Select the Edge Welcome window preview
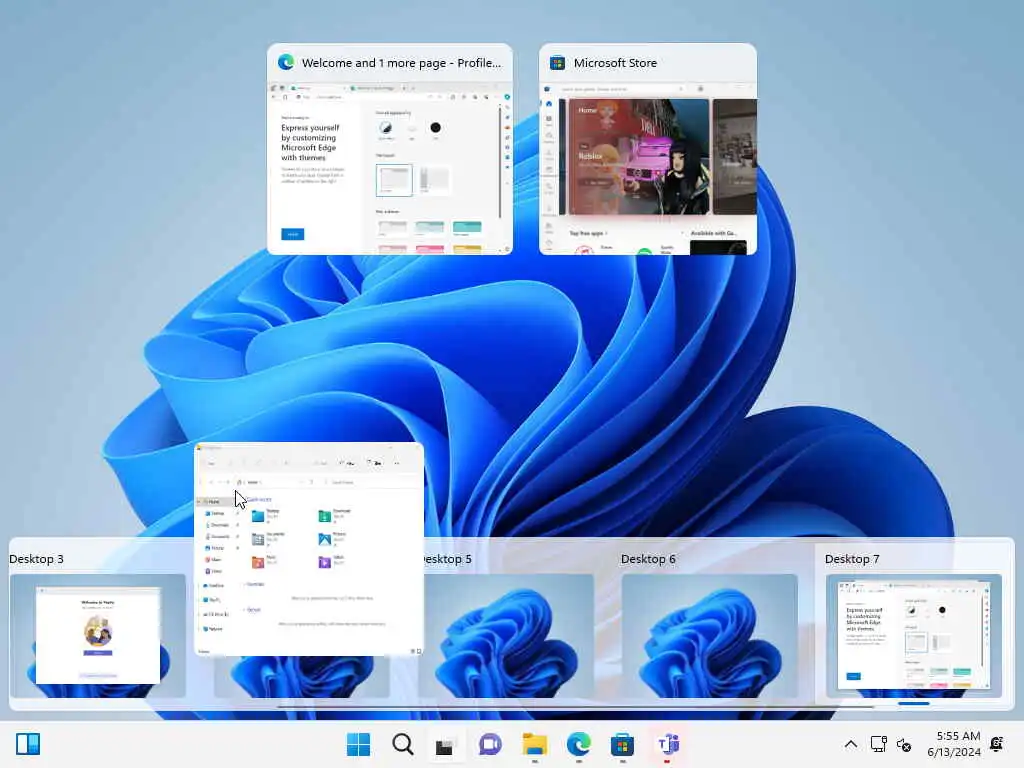The width and height of the screenshot is (1024, 768). (x=390, y=149)
